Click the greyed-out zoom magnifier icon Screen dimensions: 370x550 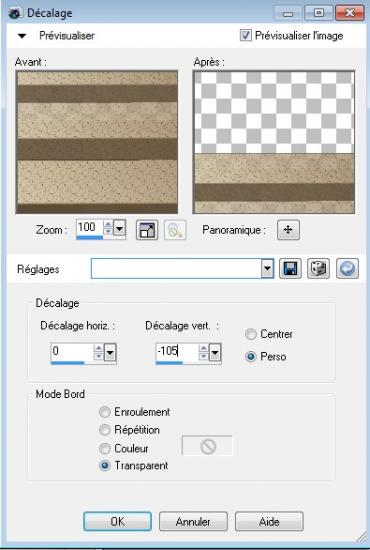pos(175,230)
